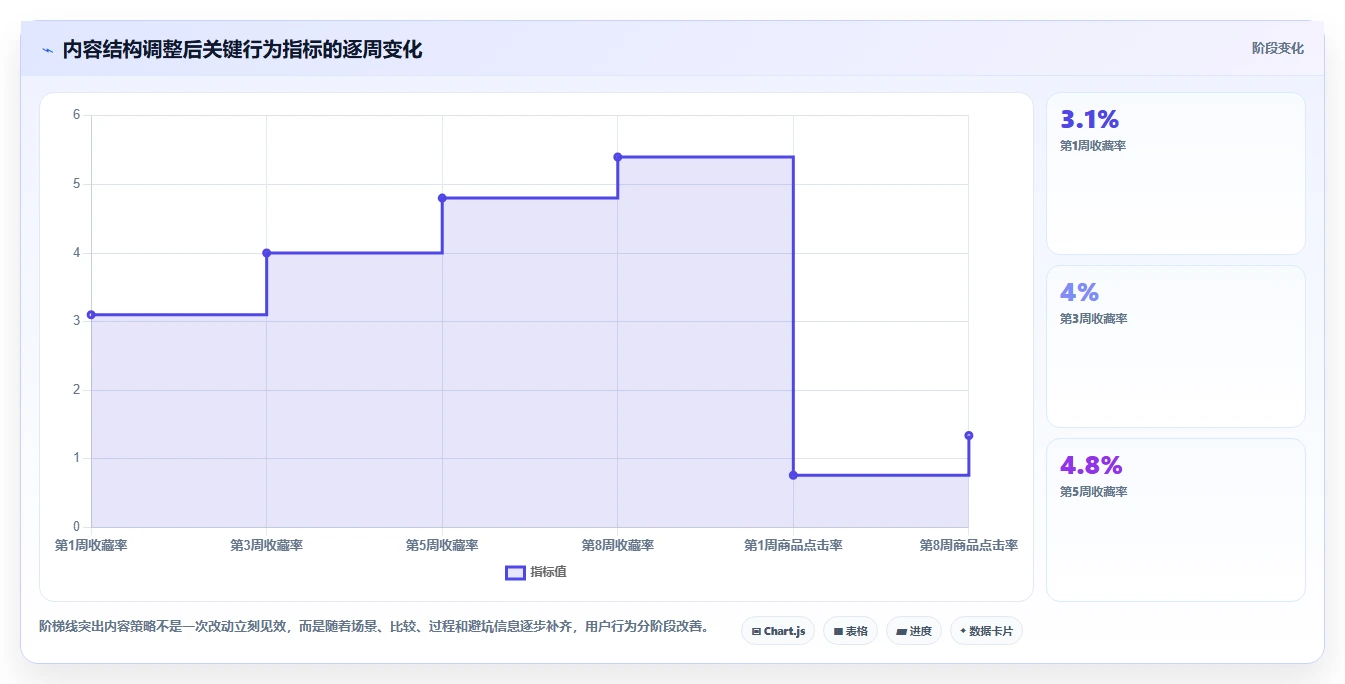The image size is (1345, 684).
Task: Click the data point for 第1周收藏率
Action: point(91,315)
